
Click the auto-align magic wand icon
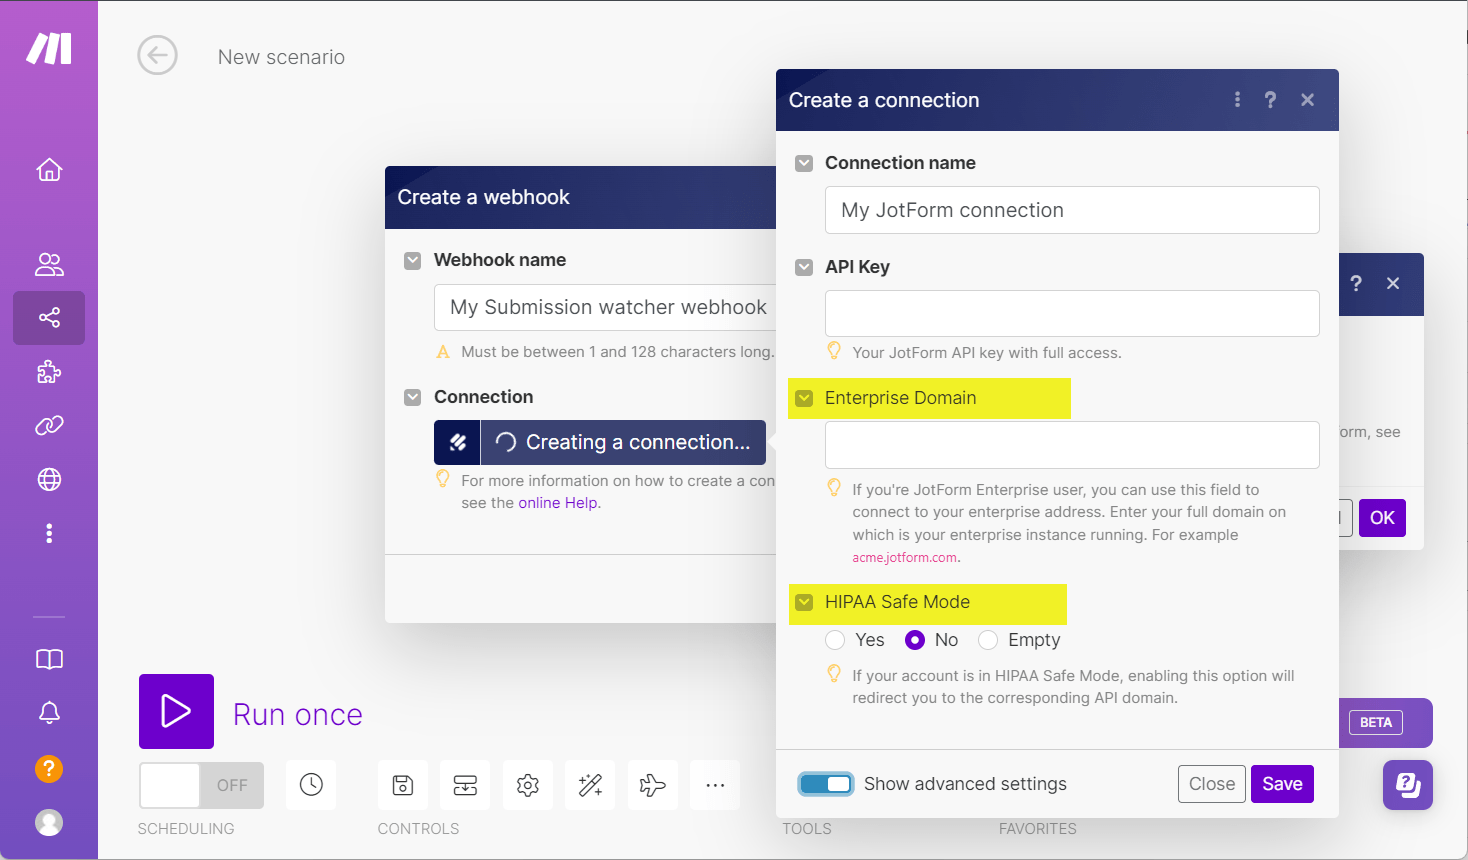[x=590, y=785]
